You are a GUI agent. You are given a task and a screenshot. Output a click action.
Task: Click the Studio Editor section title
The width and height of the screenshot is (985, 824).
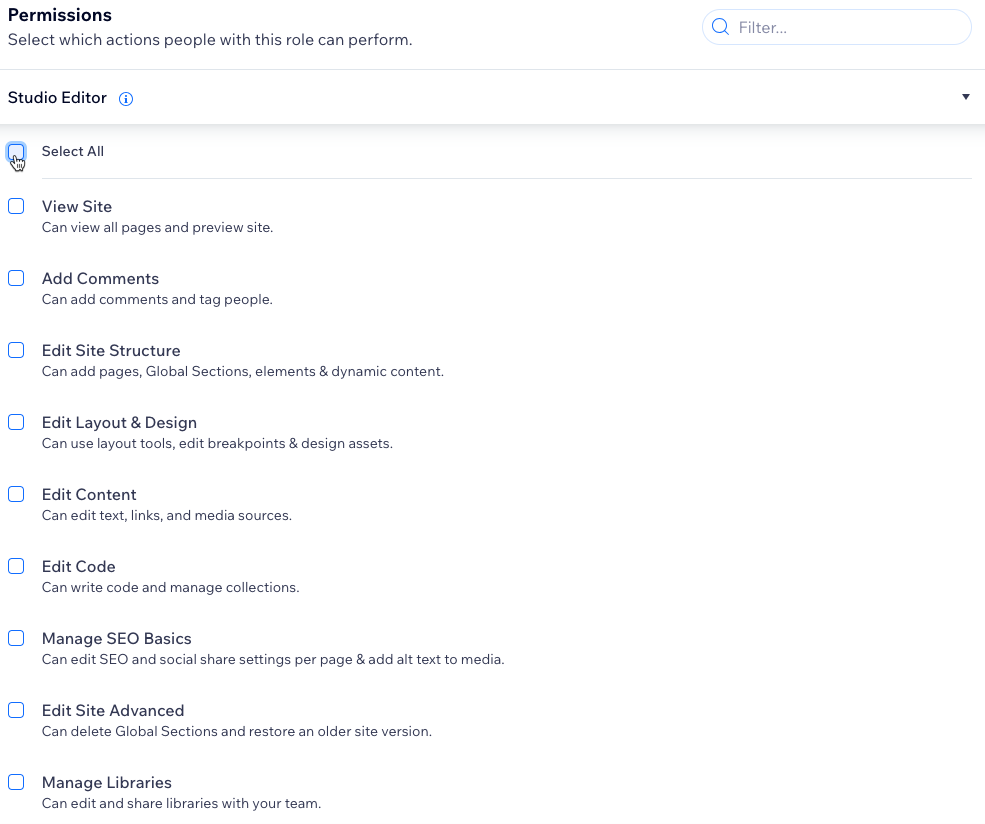57,98
